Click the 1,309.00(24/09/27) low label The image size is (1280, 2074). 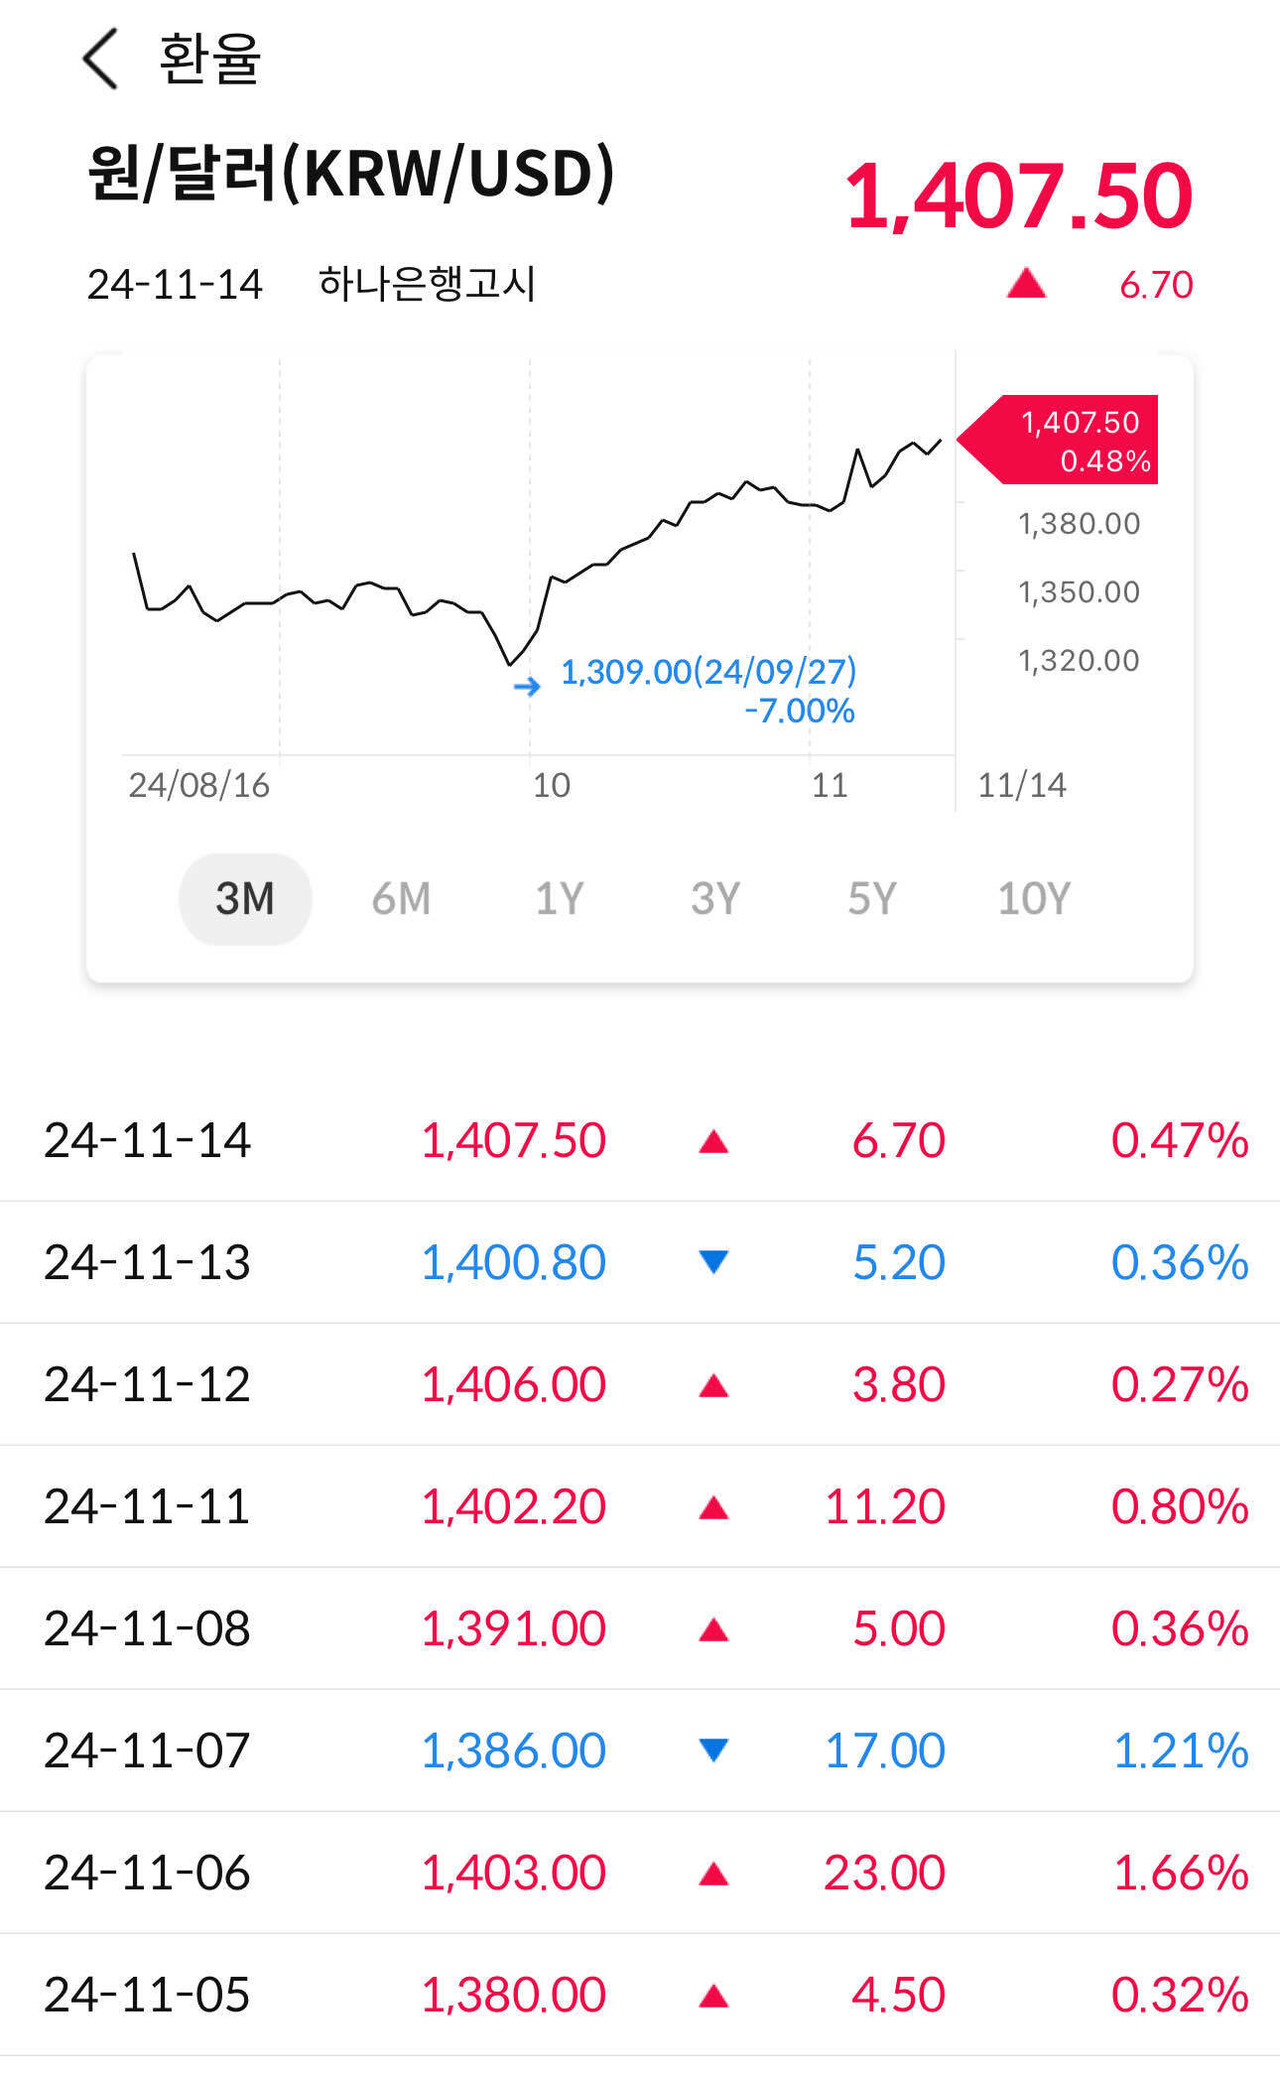(x=708, y=672)
